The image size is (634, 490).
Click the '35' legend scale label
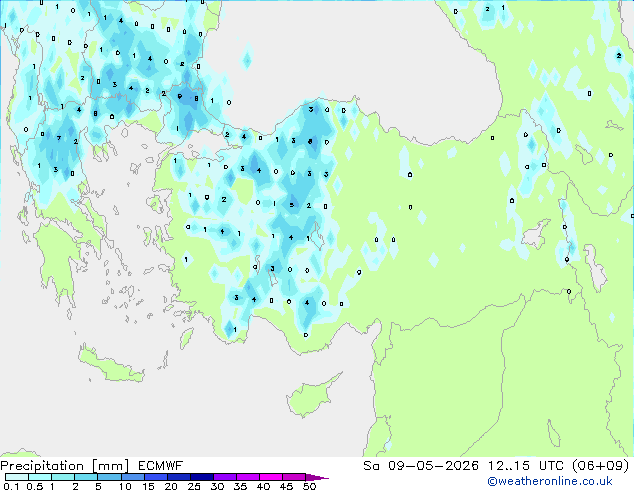[x=240, y=486]
